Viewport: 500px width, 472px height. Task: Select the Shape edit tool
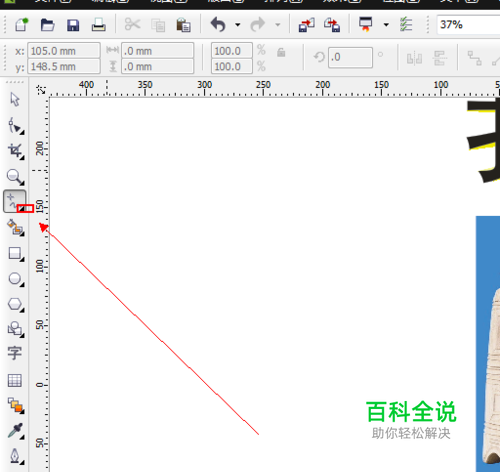pos(15,126)
